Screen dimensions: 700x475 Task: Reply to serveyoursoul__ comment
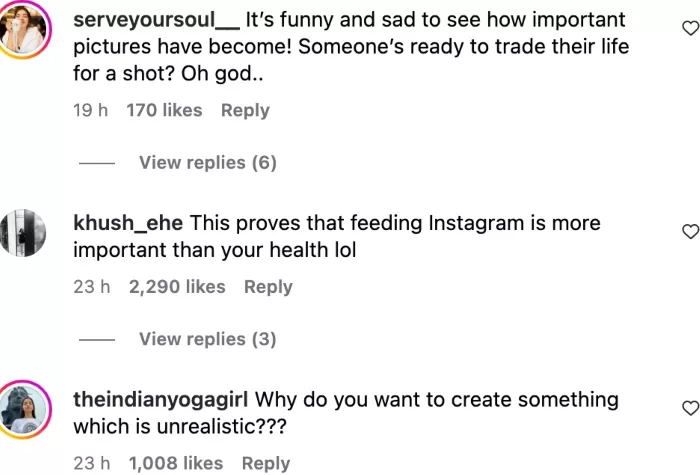coord(245,110)
